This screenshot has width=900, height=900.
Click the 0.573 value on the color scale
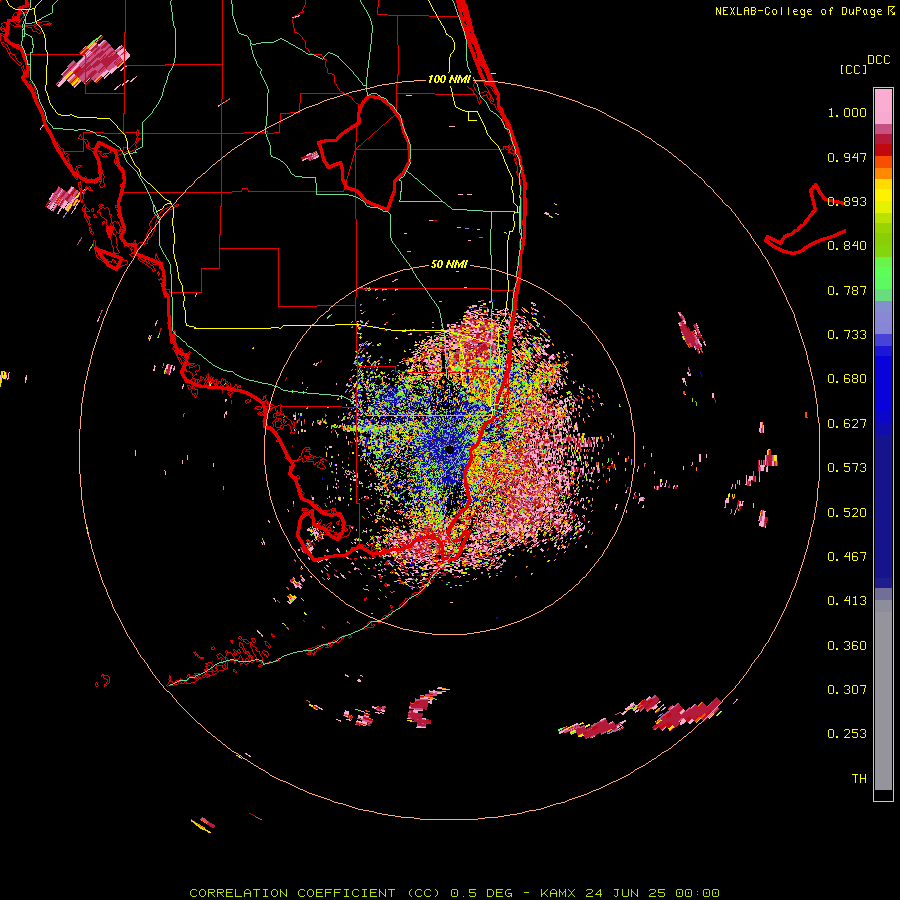click(847, 468)
